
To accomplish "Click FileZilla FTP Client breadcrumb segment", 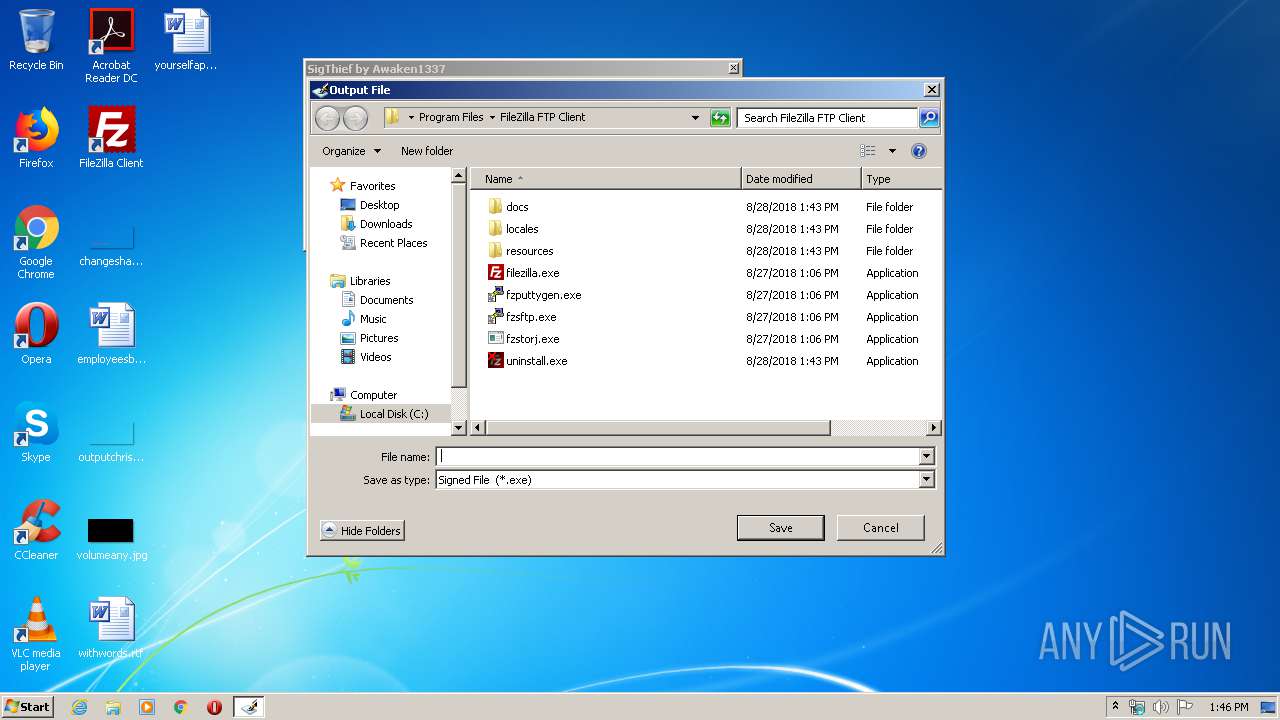I will [x=543, y=118].
